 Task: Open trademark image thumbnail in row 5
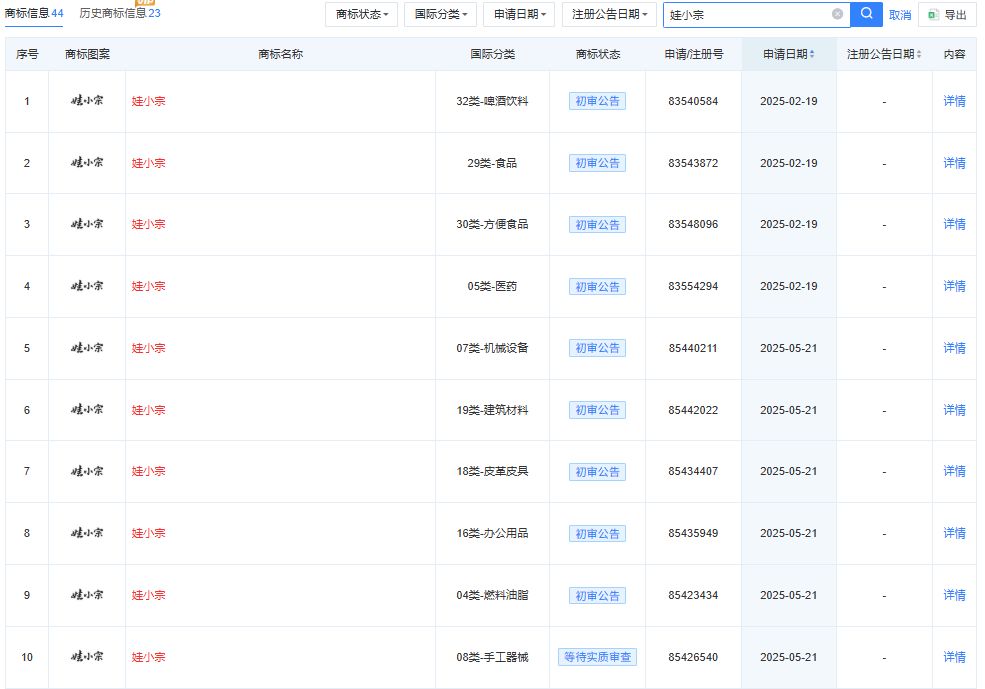87,348
